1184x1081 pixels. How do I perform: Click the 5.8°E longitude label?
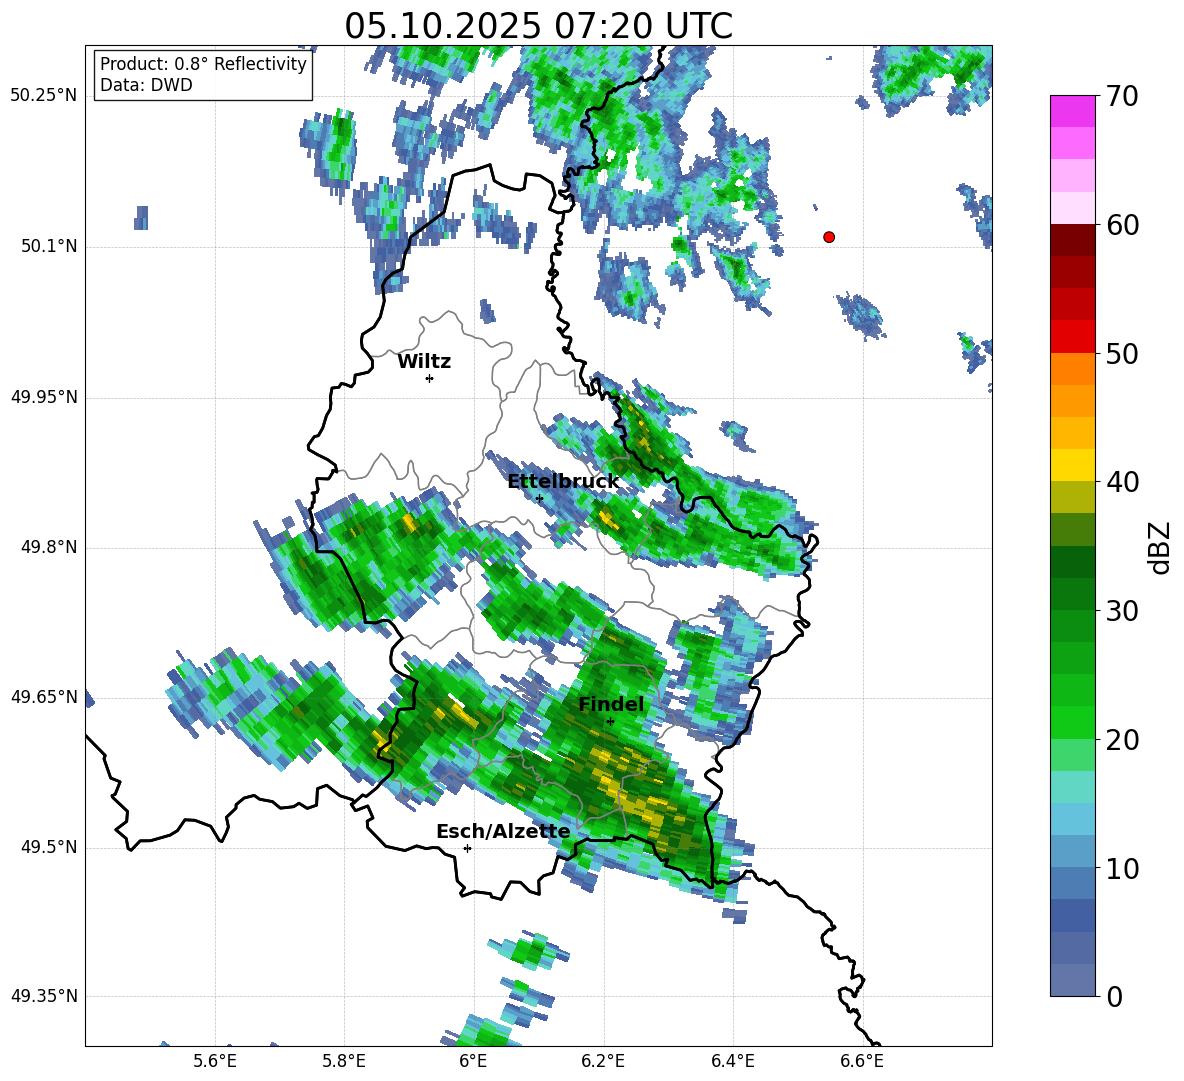[344, 1061]
